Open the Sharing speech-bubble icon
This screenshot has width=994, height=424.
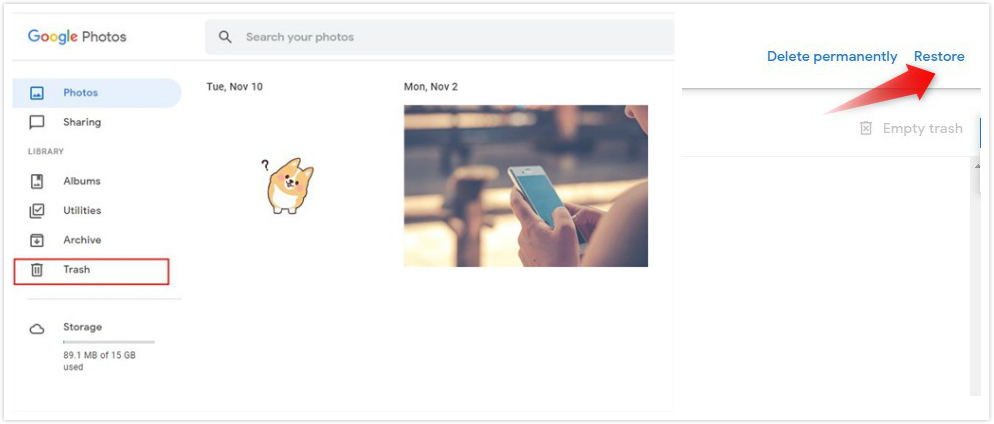click(37, 122)
